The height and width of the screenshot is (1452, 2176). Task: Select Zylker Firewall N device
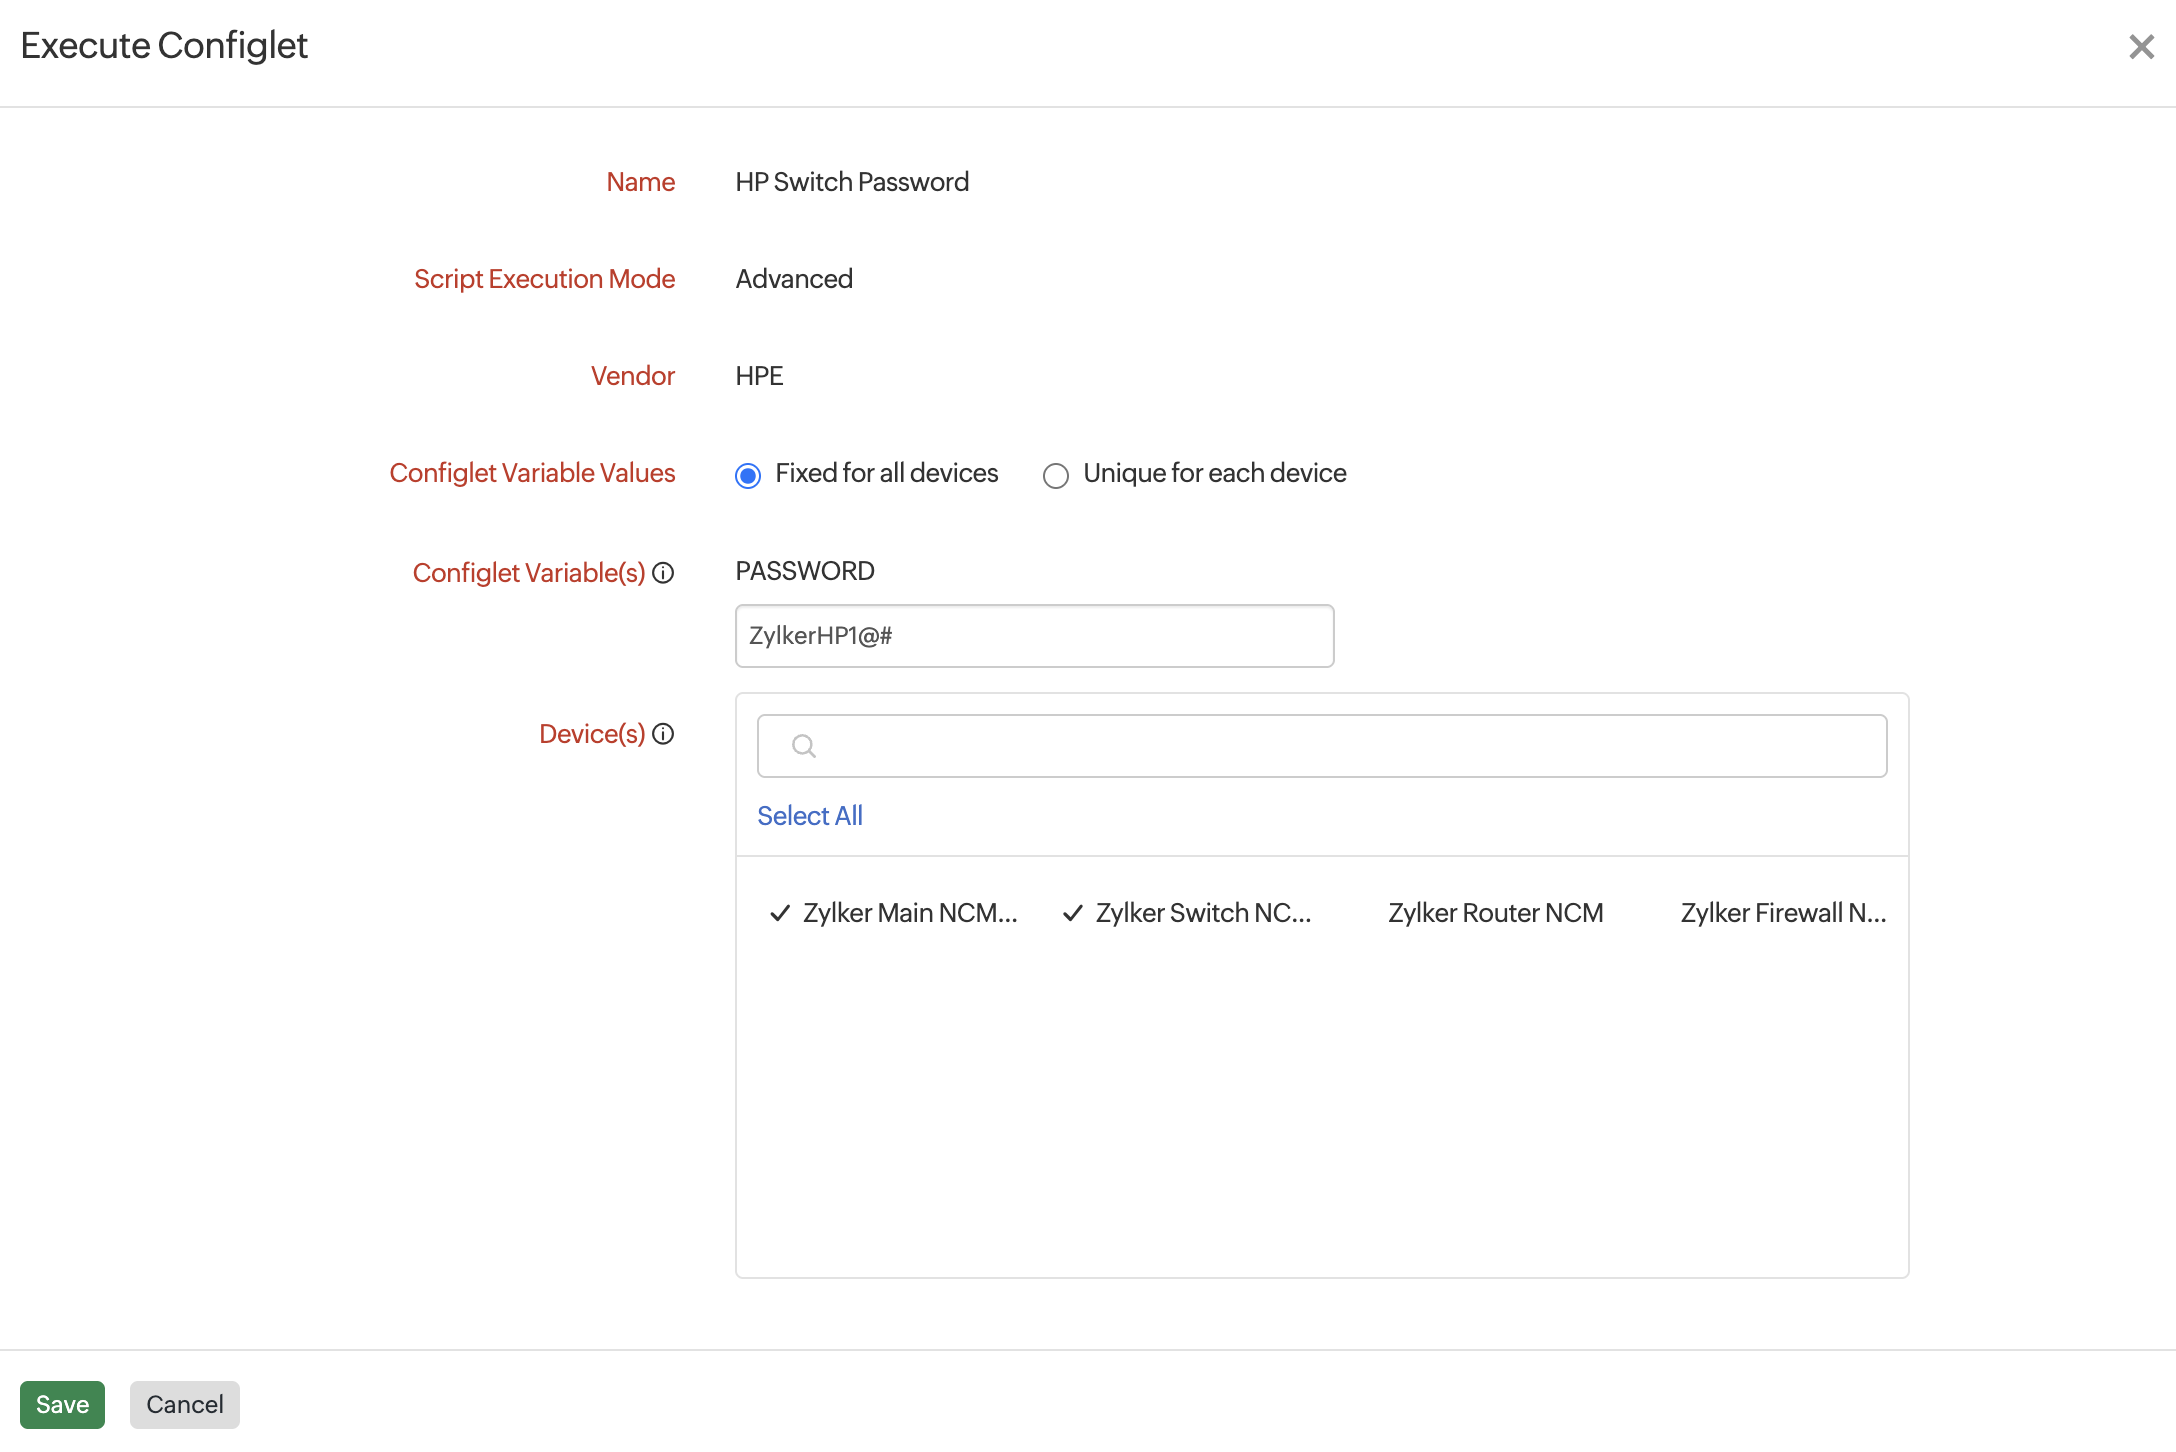1782,913
